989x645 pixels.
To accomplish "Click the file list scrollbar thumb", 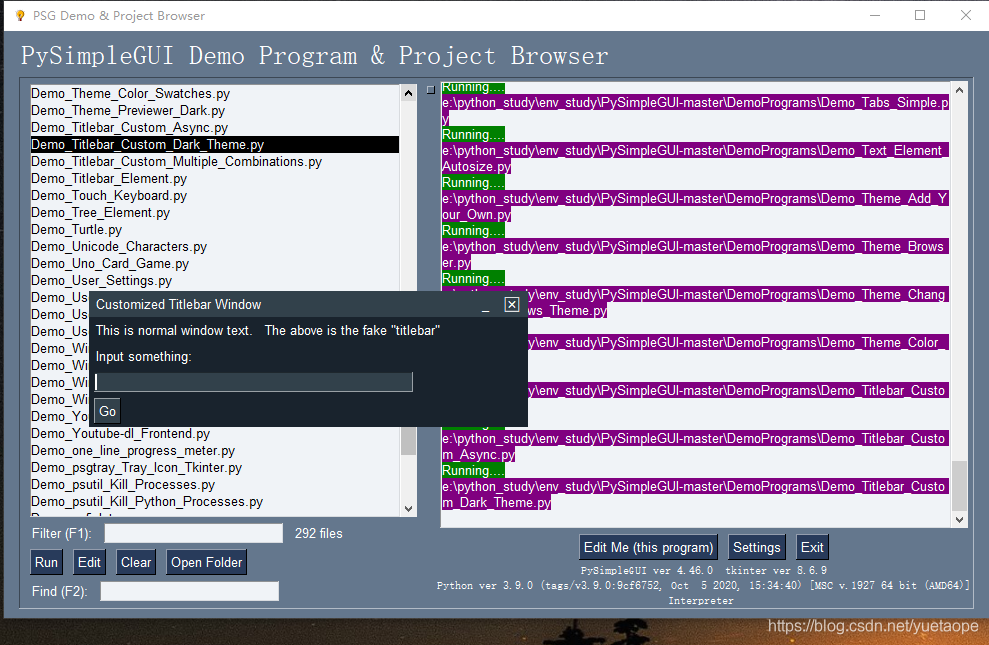I will pos(408,441).
